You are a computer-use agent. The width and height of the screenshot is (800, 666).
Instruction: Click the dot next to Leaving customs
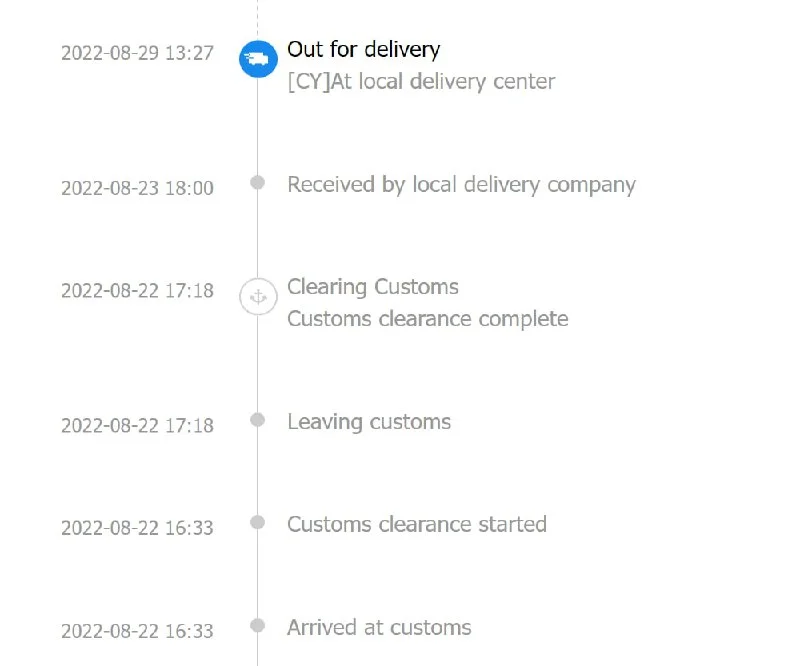[258, 420]
